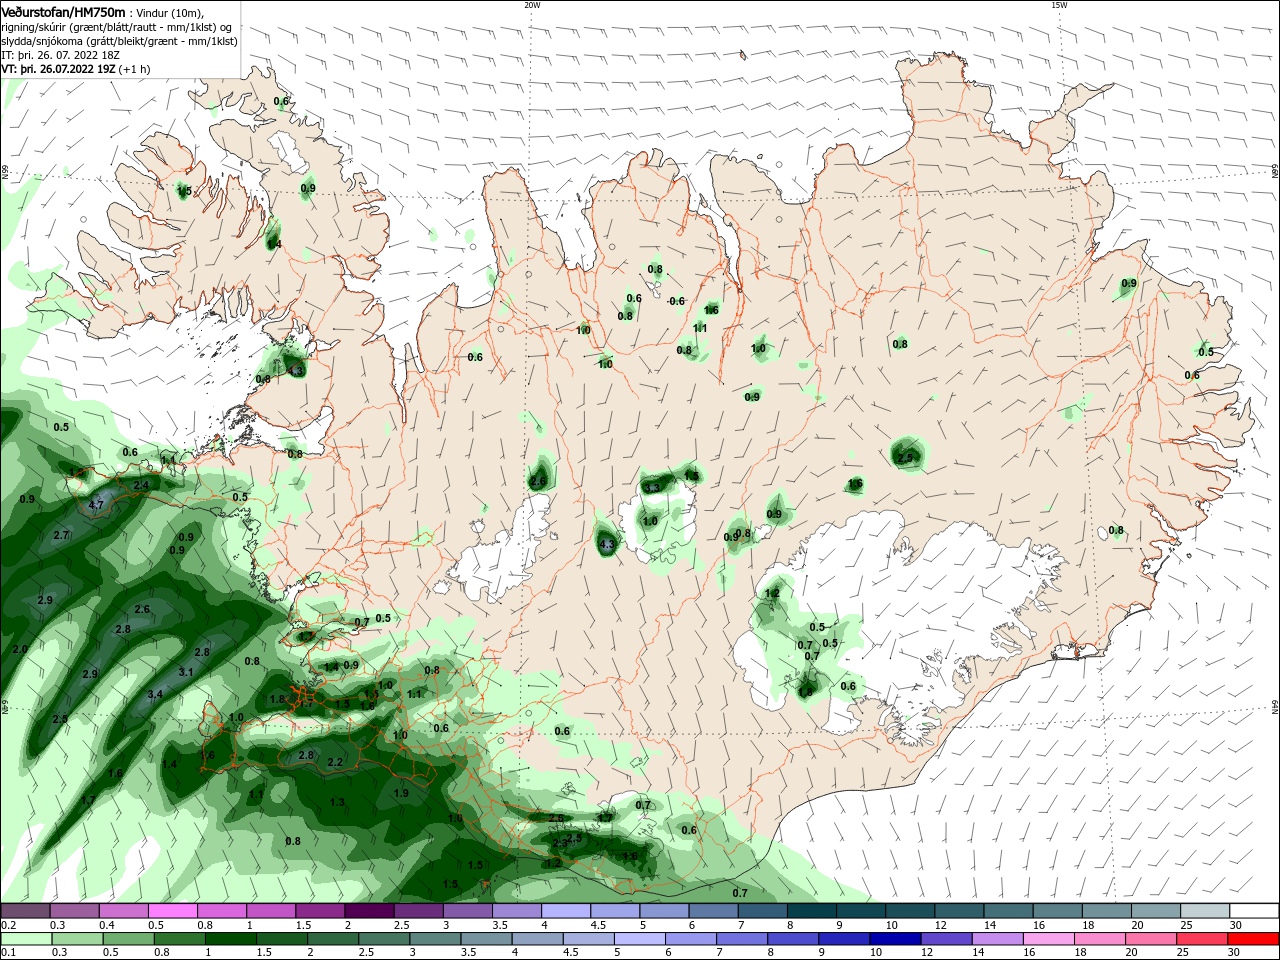Screen dimensions: 1280x960
Task: Click the bright pink 0.5–0.8 snow legend swatch
Action: coord(173,911)
